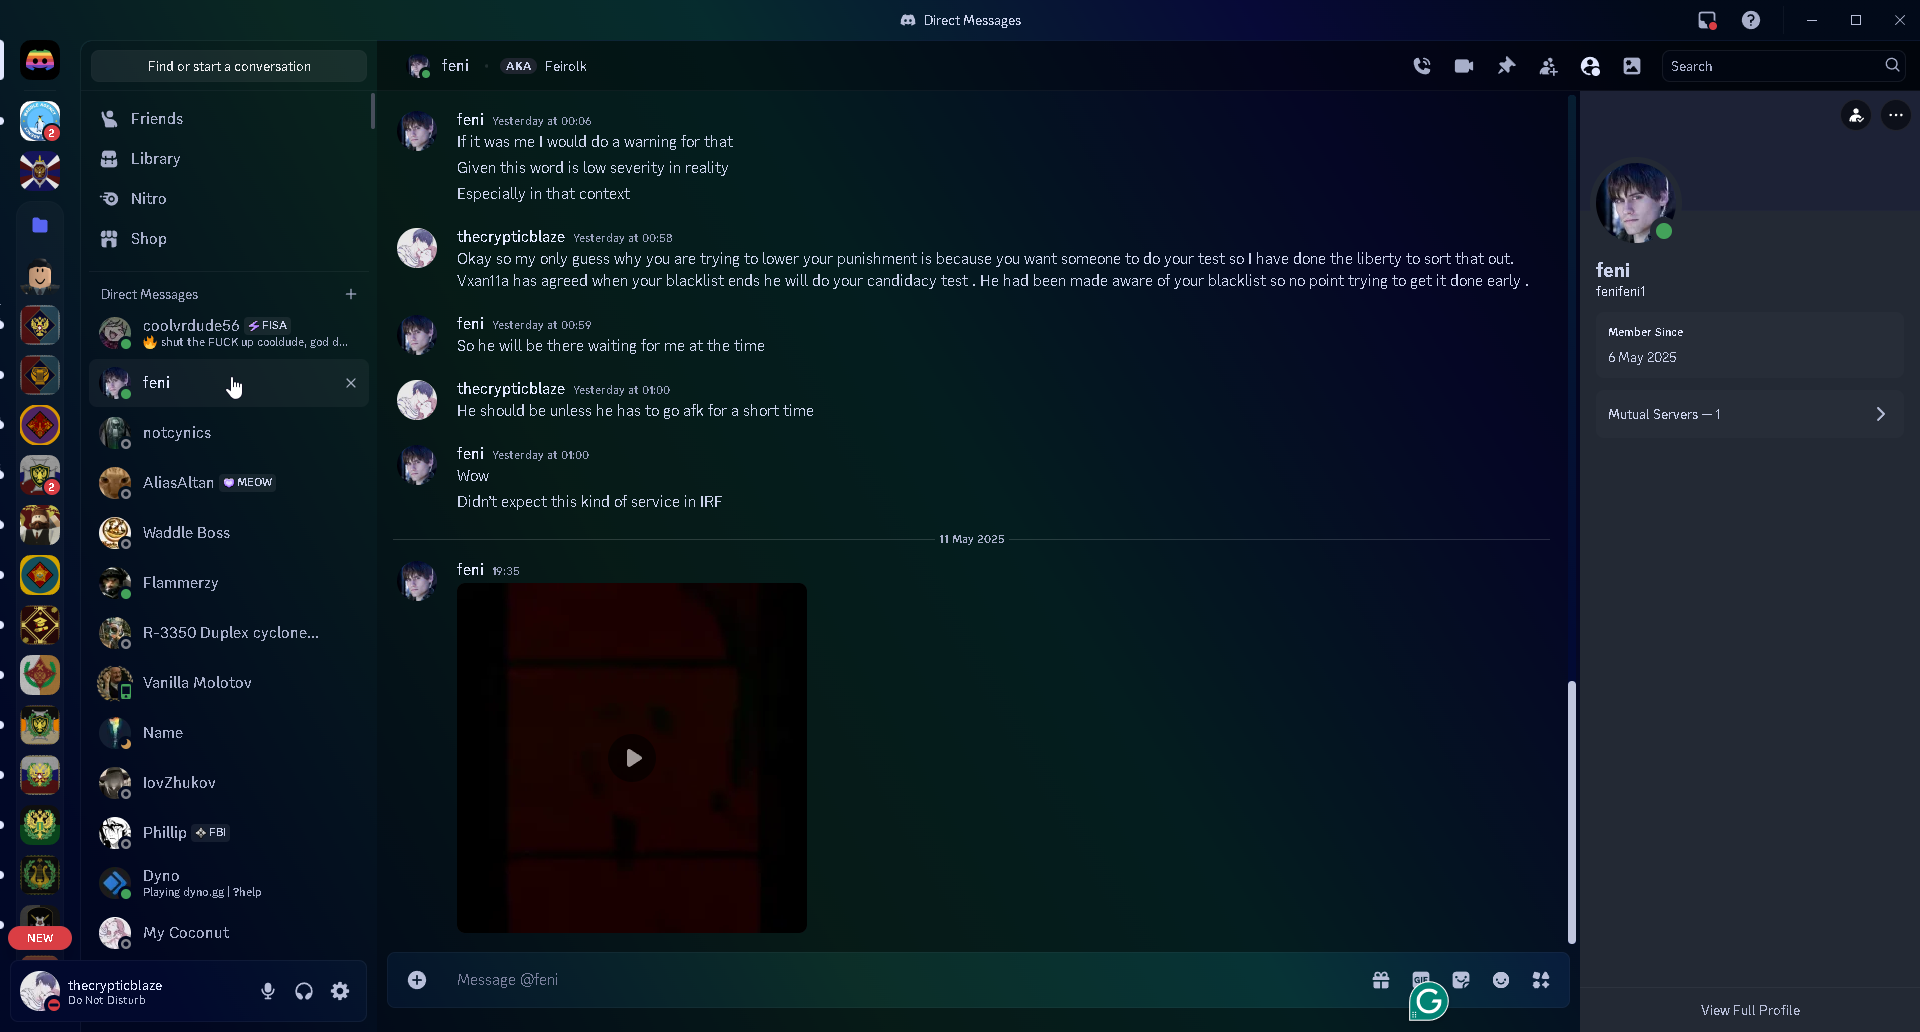Screen dimensions: 1920x1032
Task: Open the sticker picker
Action: pos(1461,980)
